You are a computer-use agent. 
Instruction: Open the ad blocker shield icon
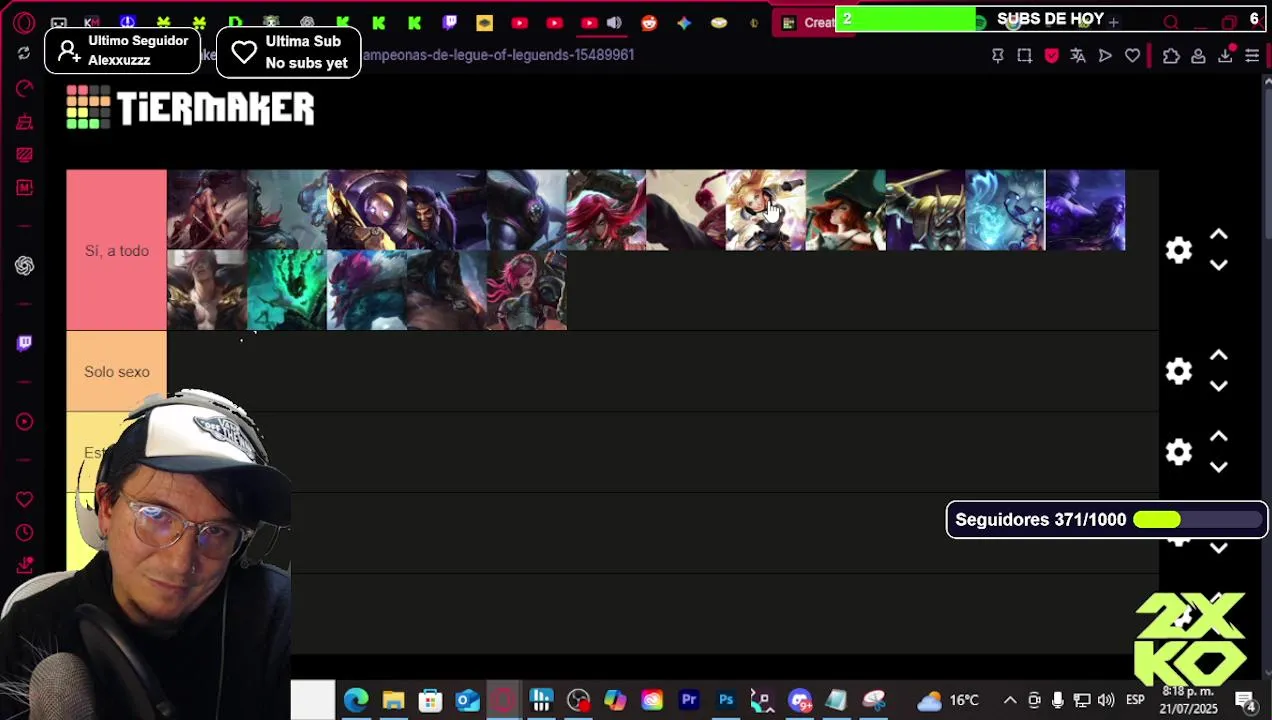click(x=1051, y=56)
